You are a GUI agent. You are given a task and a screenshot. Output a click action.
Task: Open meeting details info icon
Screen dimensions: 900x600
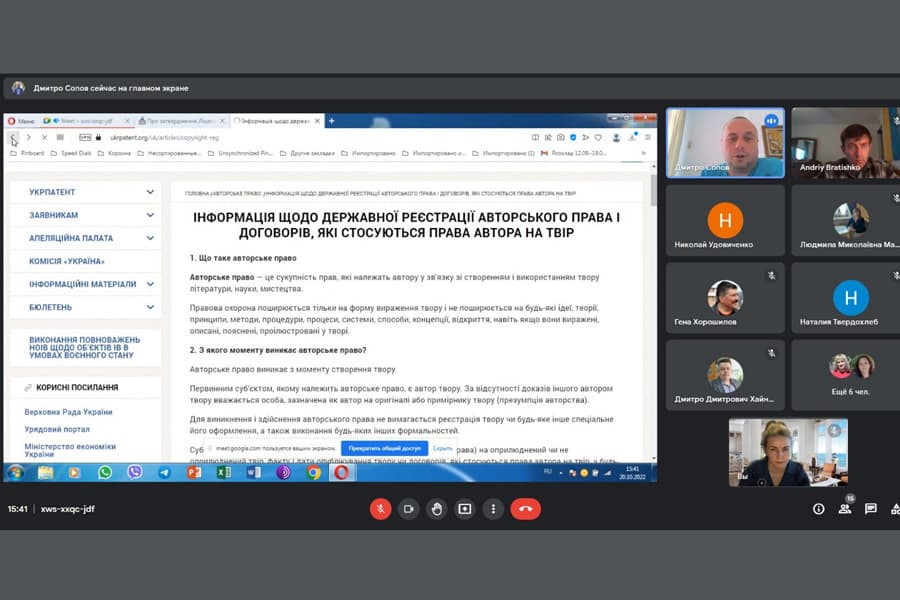click(818, 509)
